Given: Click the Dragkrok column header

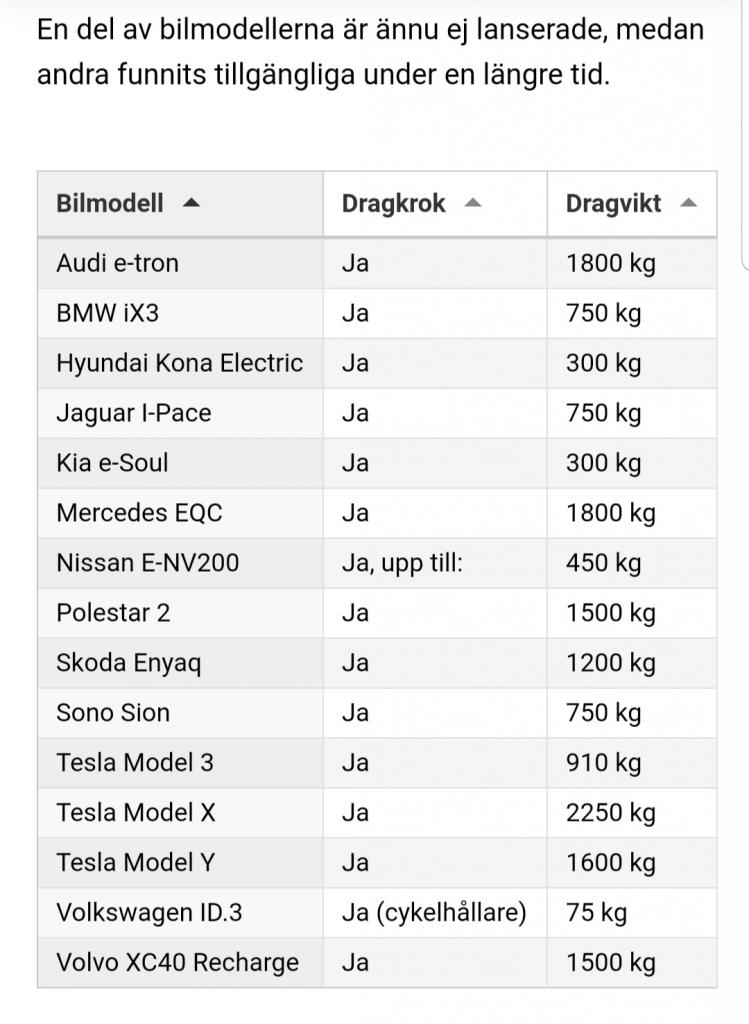Looking at the screenshot, I should [x=435, y=204].
